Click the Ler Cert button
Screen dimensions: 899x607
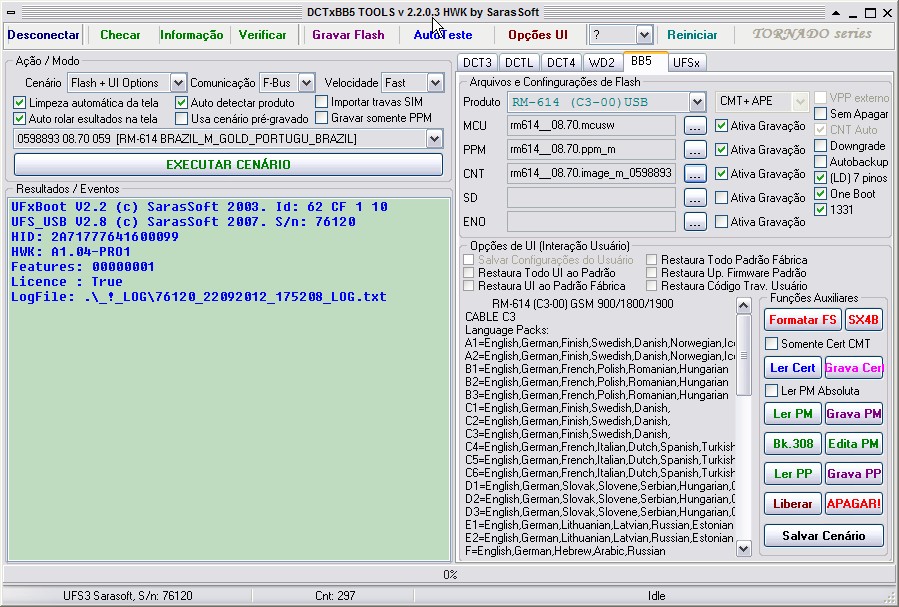(792, 367)
